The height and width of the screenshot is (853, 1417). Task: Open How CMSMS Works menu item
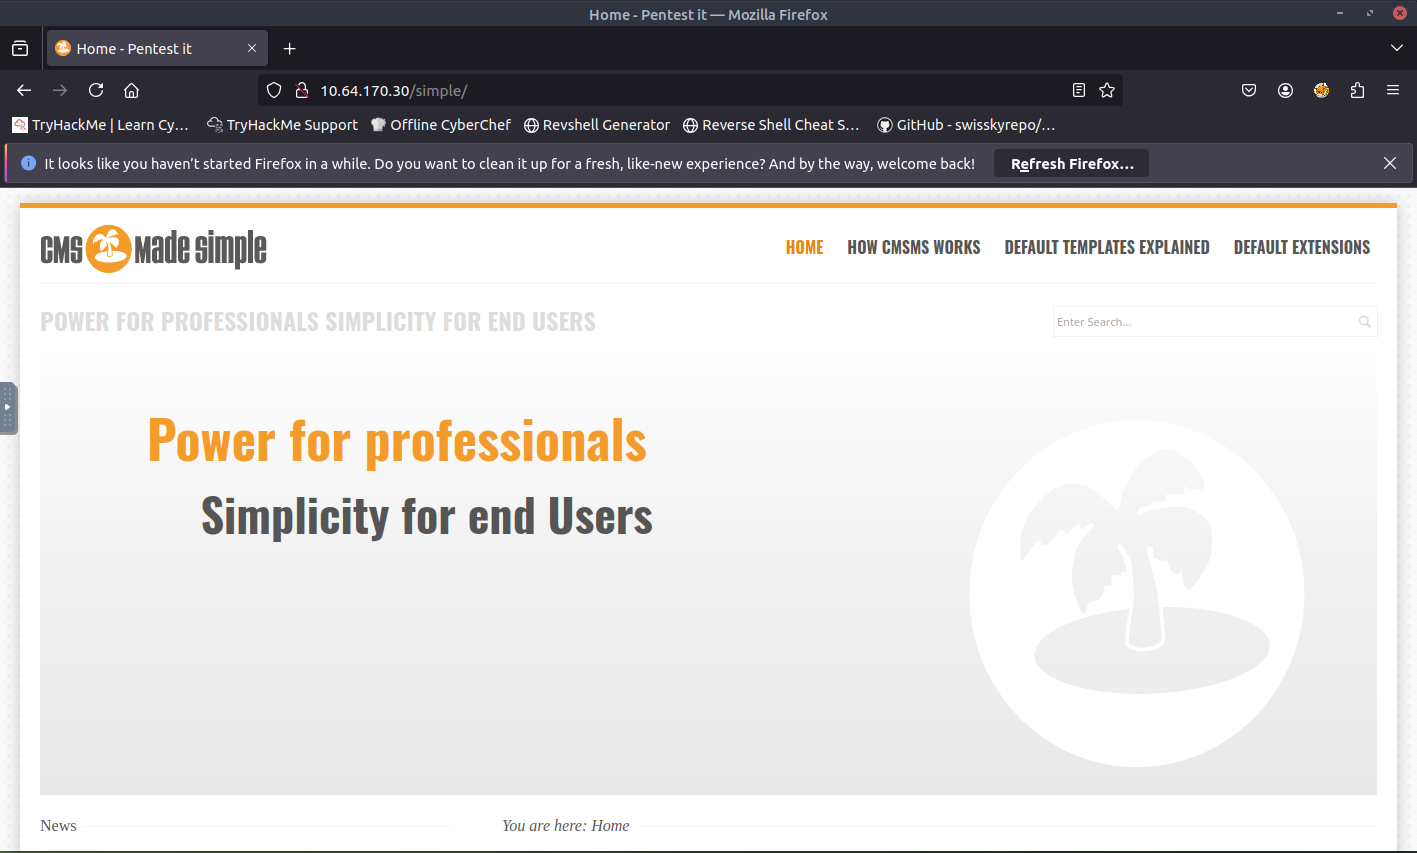[913, 247]
